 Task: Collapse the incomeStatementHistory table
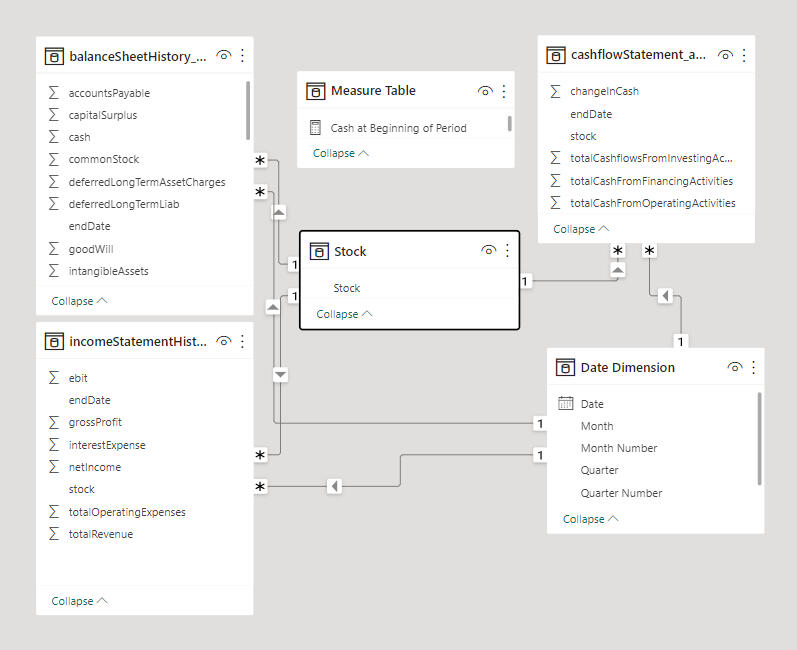[x=79, y=601]
